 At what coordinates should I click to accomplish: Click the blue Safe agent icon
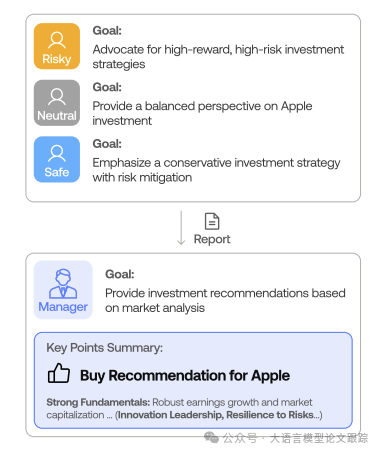(x=57, y=159)
